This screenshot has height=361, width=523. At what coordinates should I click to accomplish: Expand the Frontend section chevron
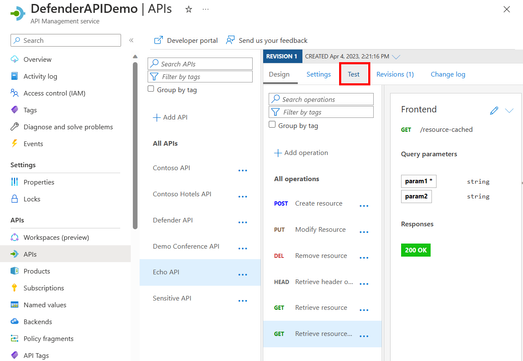(x=509, y=110)
